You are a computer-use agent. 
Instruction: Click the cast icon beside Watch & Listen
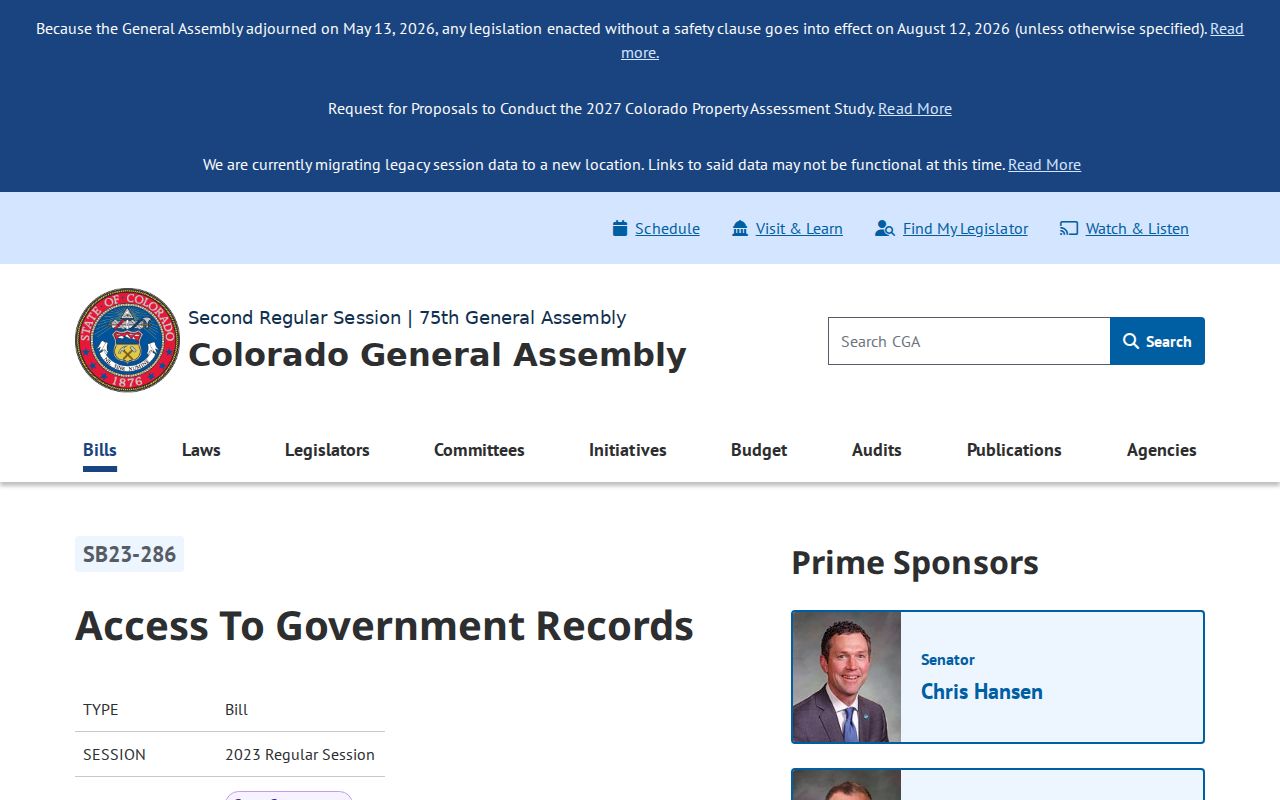(x=1069, y=228)
